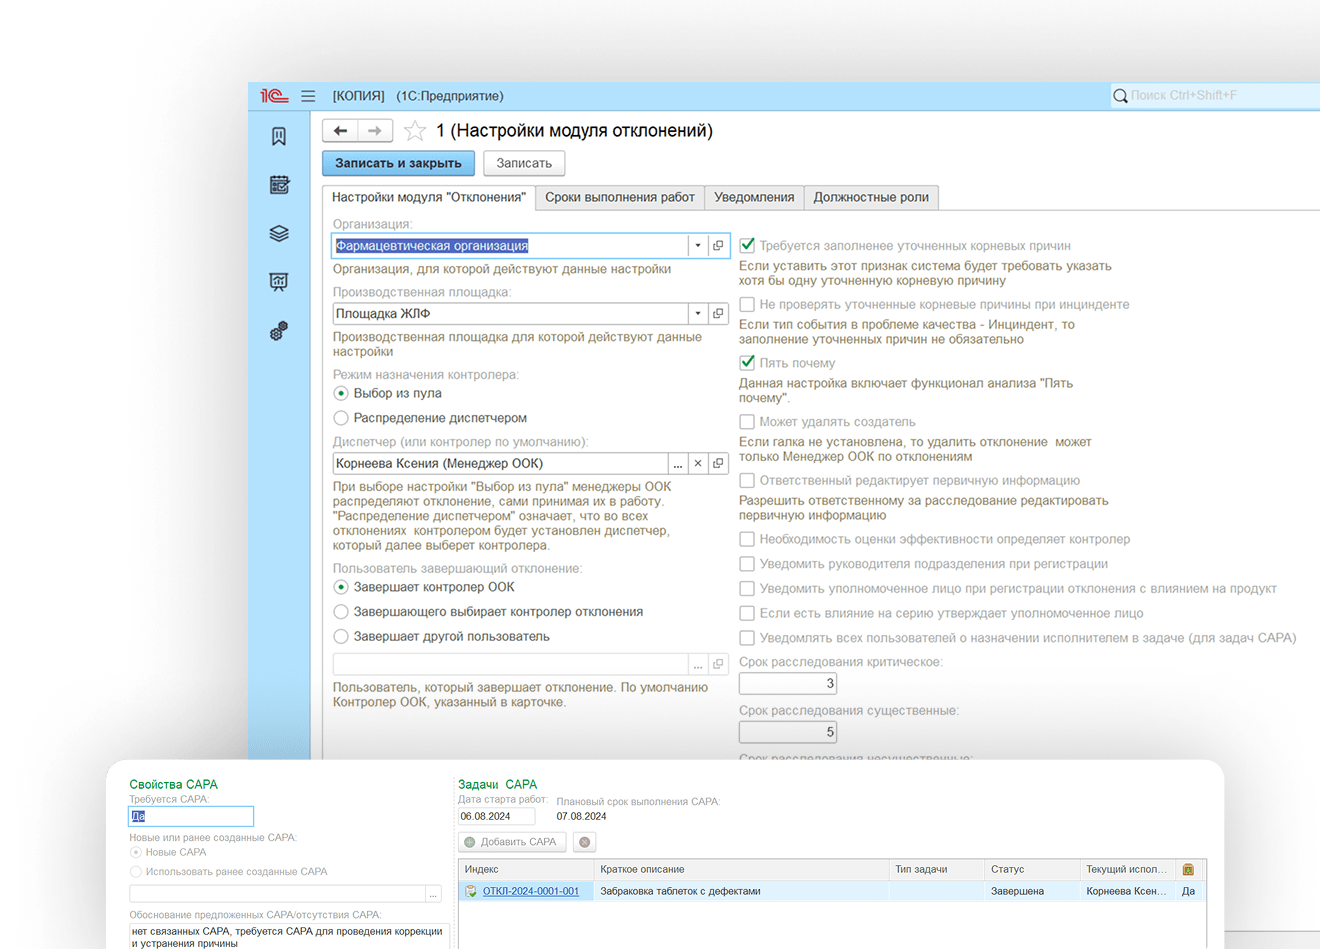Viewport: 1320px width, 949px height.
Task: Switch to Сроки выполнения работ tab
Action: [620, 198]
